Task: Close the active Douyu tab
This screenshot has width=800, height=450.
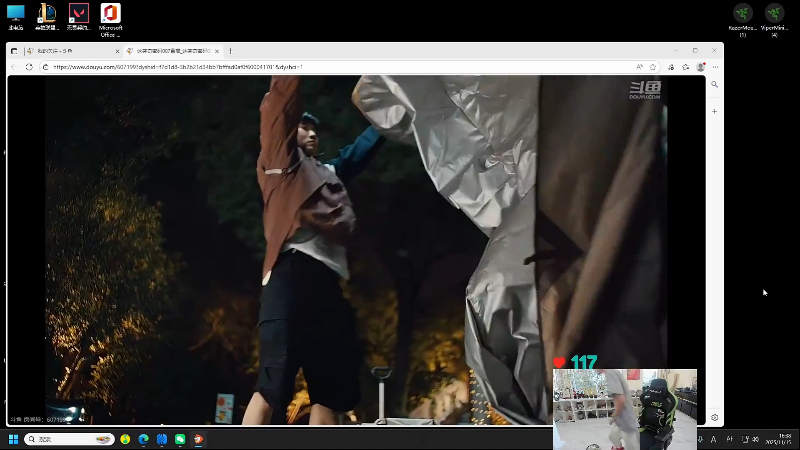Action: pyautogui.click(x=217, y=51)
